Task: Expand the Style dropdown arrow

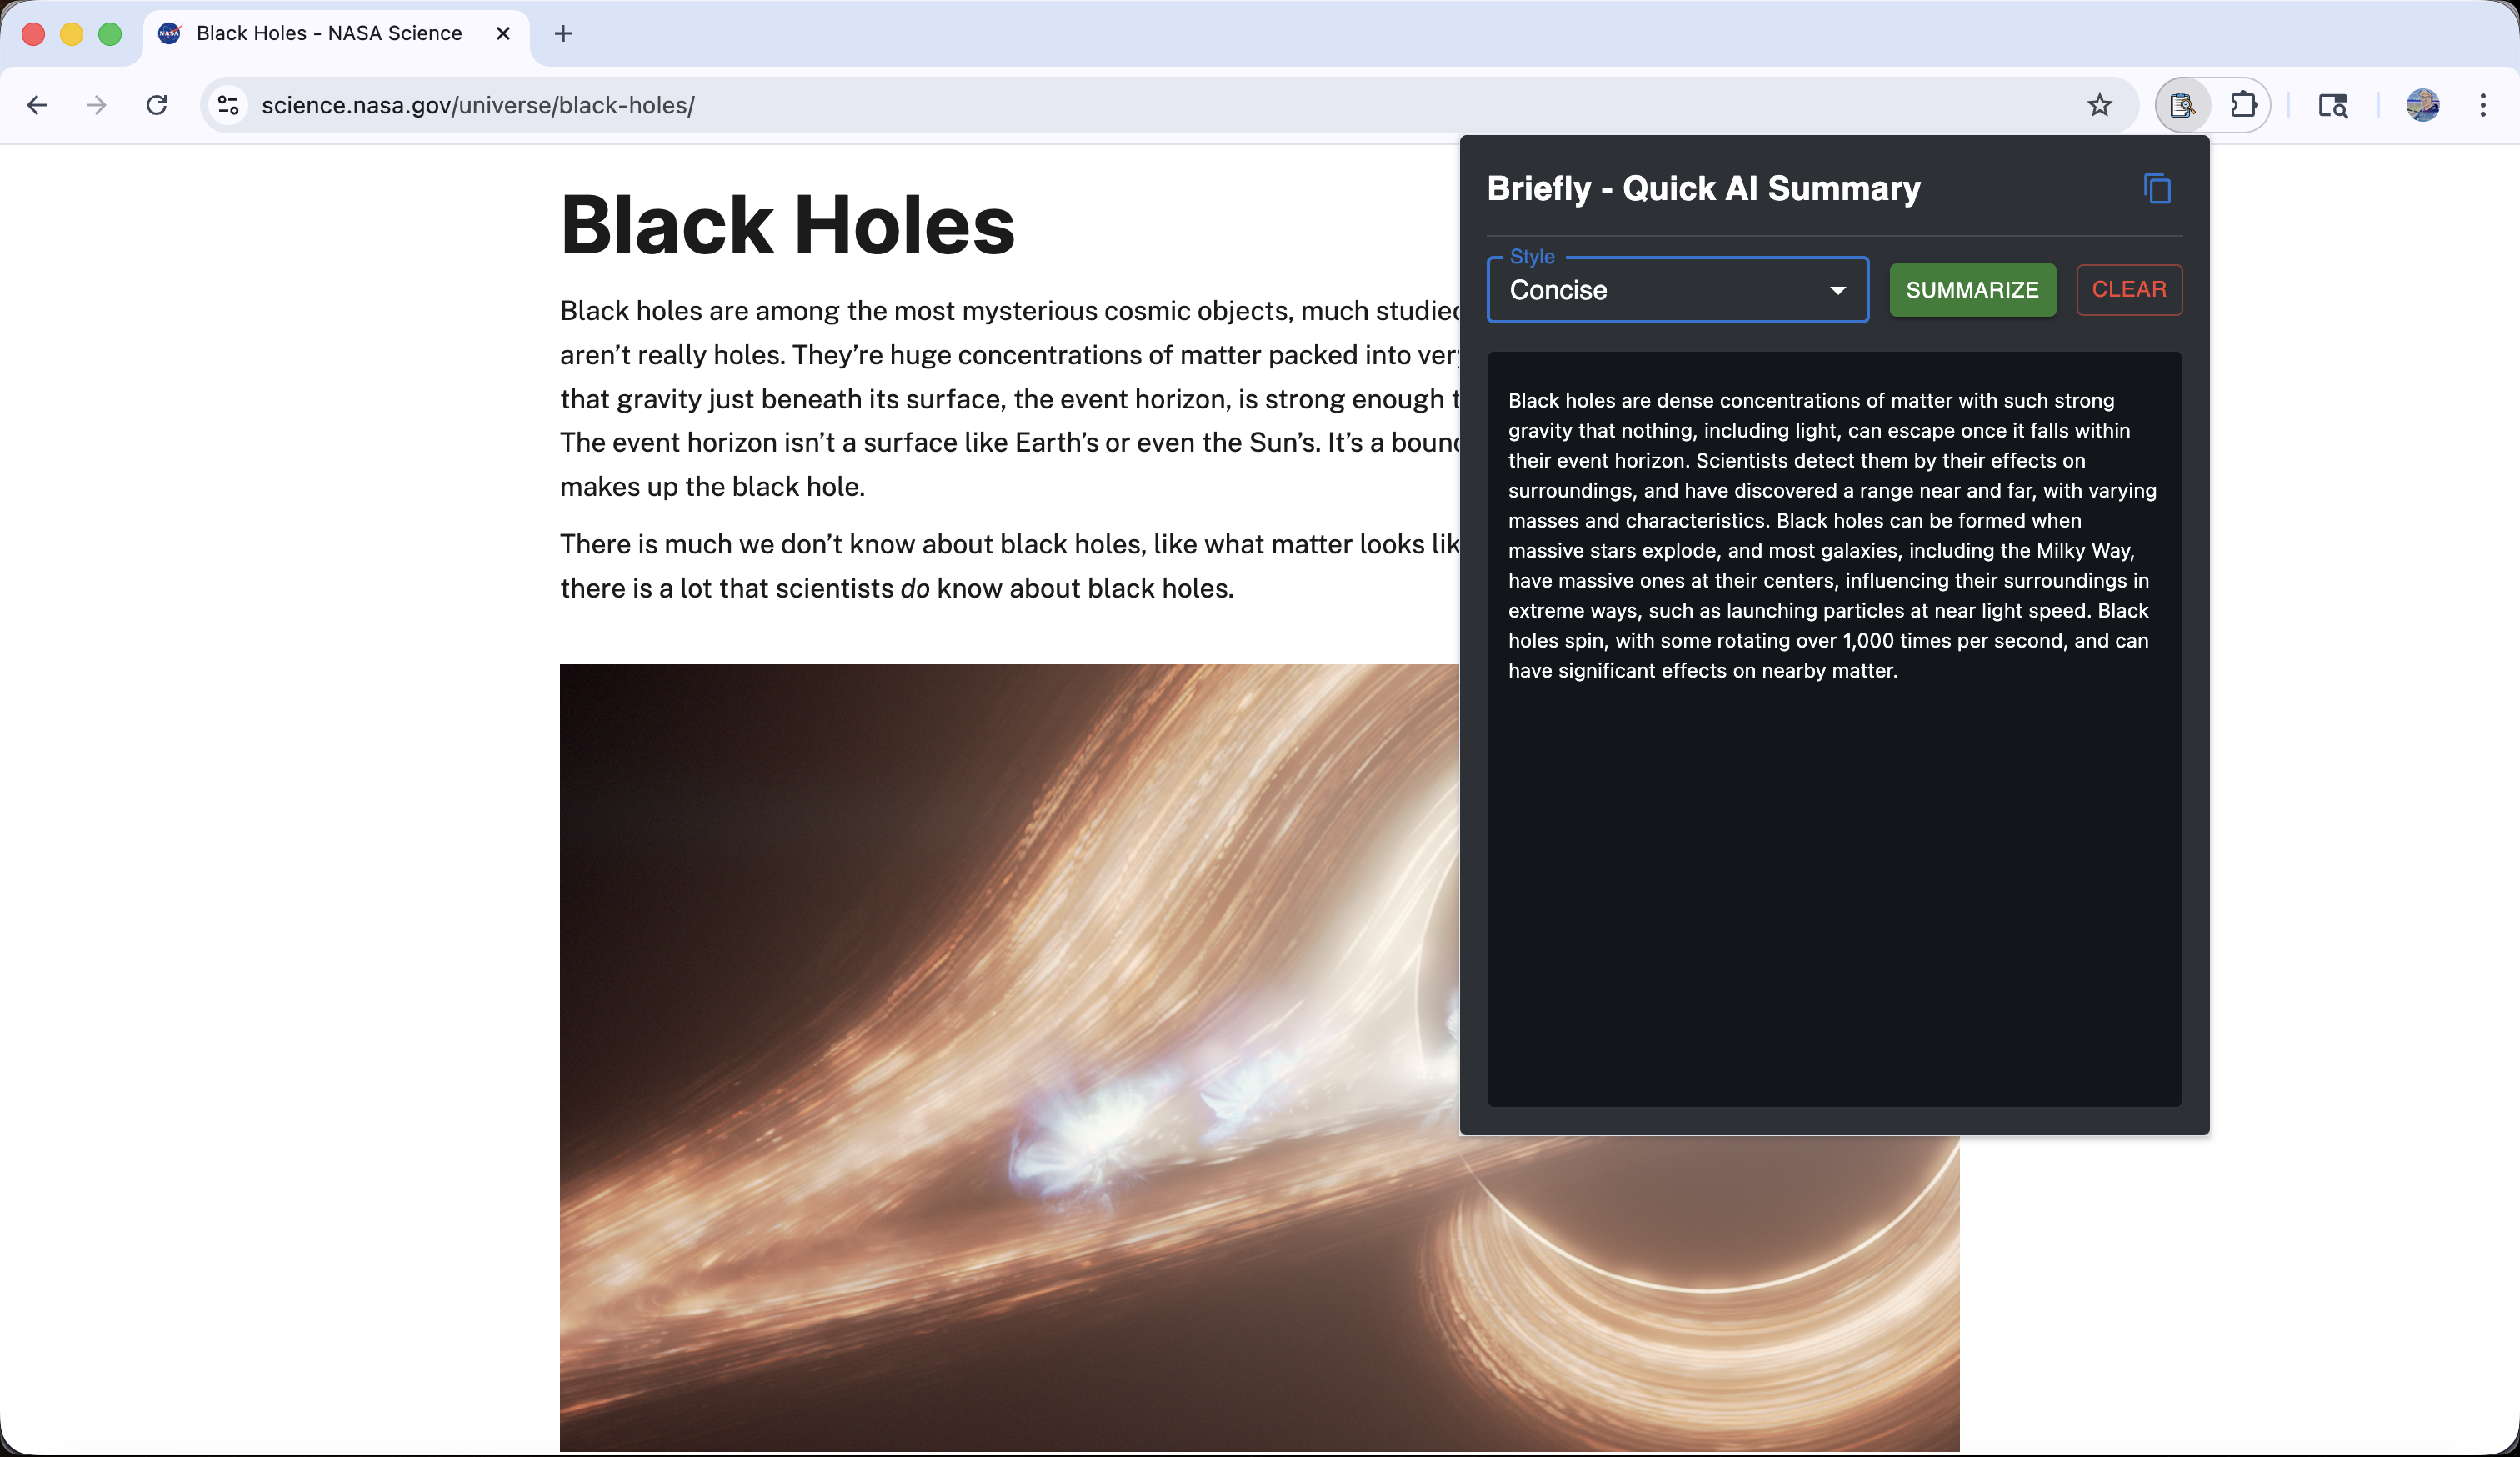Action: click(1837, 290)
